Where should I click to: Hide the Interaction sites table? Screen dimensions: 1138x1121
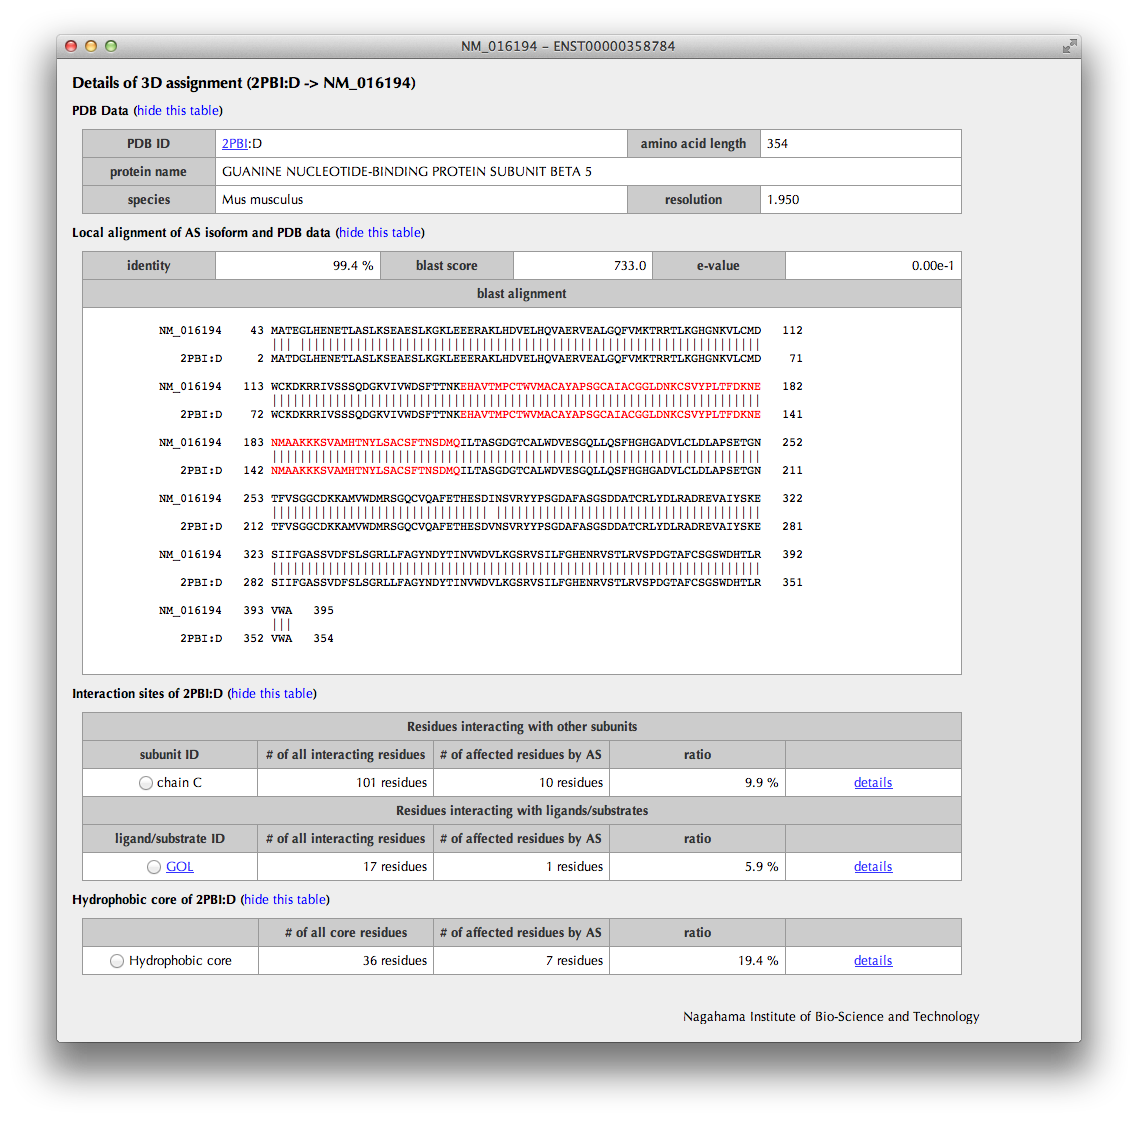tap(272, 693)
